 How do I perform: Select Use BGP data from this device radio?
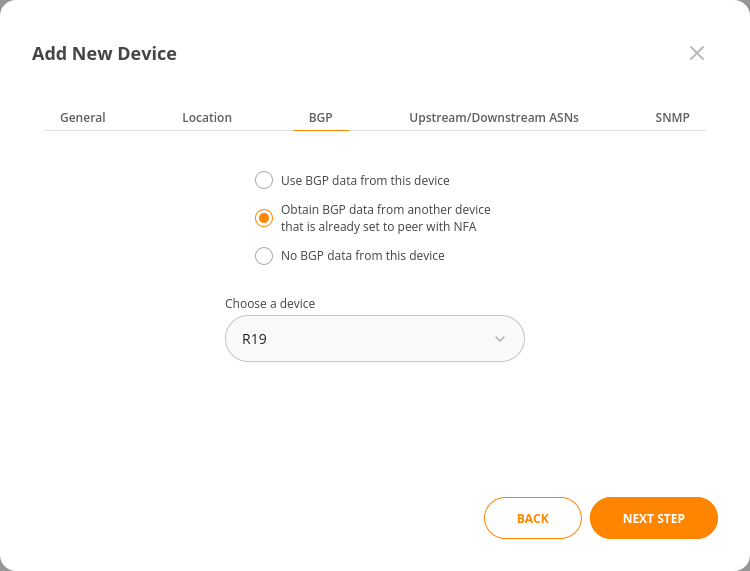tap(264, 180)
